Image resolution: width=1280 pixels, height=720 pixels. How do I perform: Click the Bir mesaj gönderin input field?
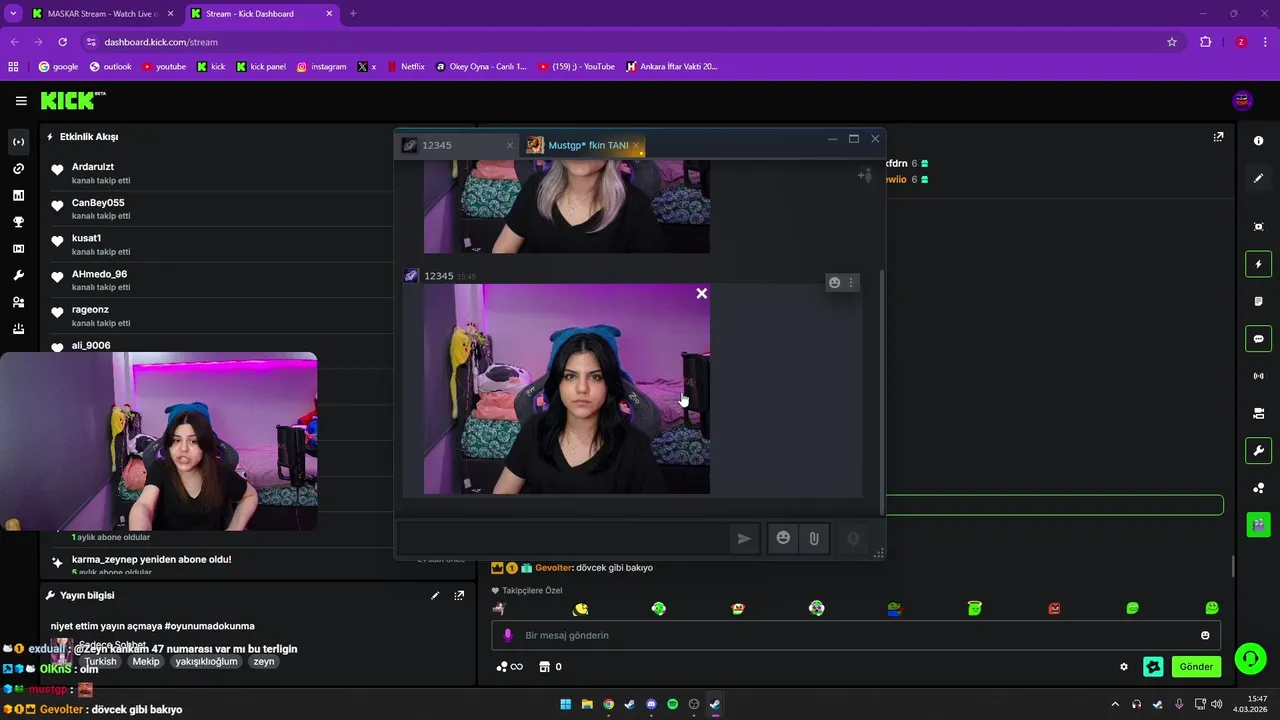pos(855,635)
